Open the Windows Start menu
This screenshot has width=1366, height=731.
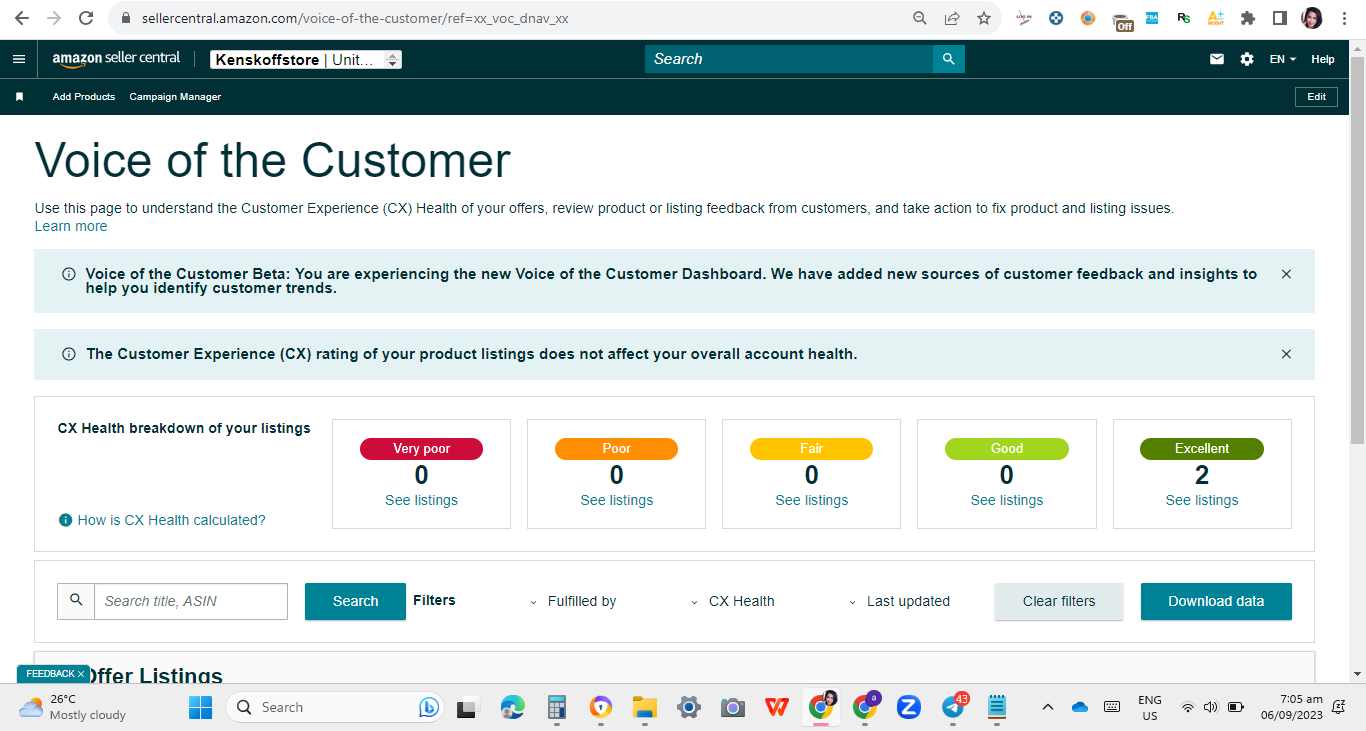coord(200,707)
